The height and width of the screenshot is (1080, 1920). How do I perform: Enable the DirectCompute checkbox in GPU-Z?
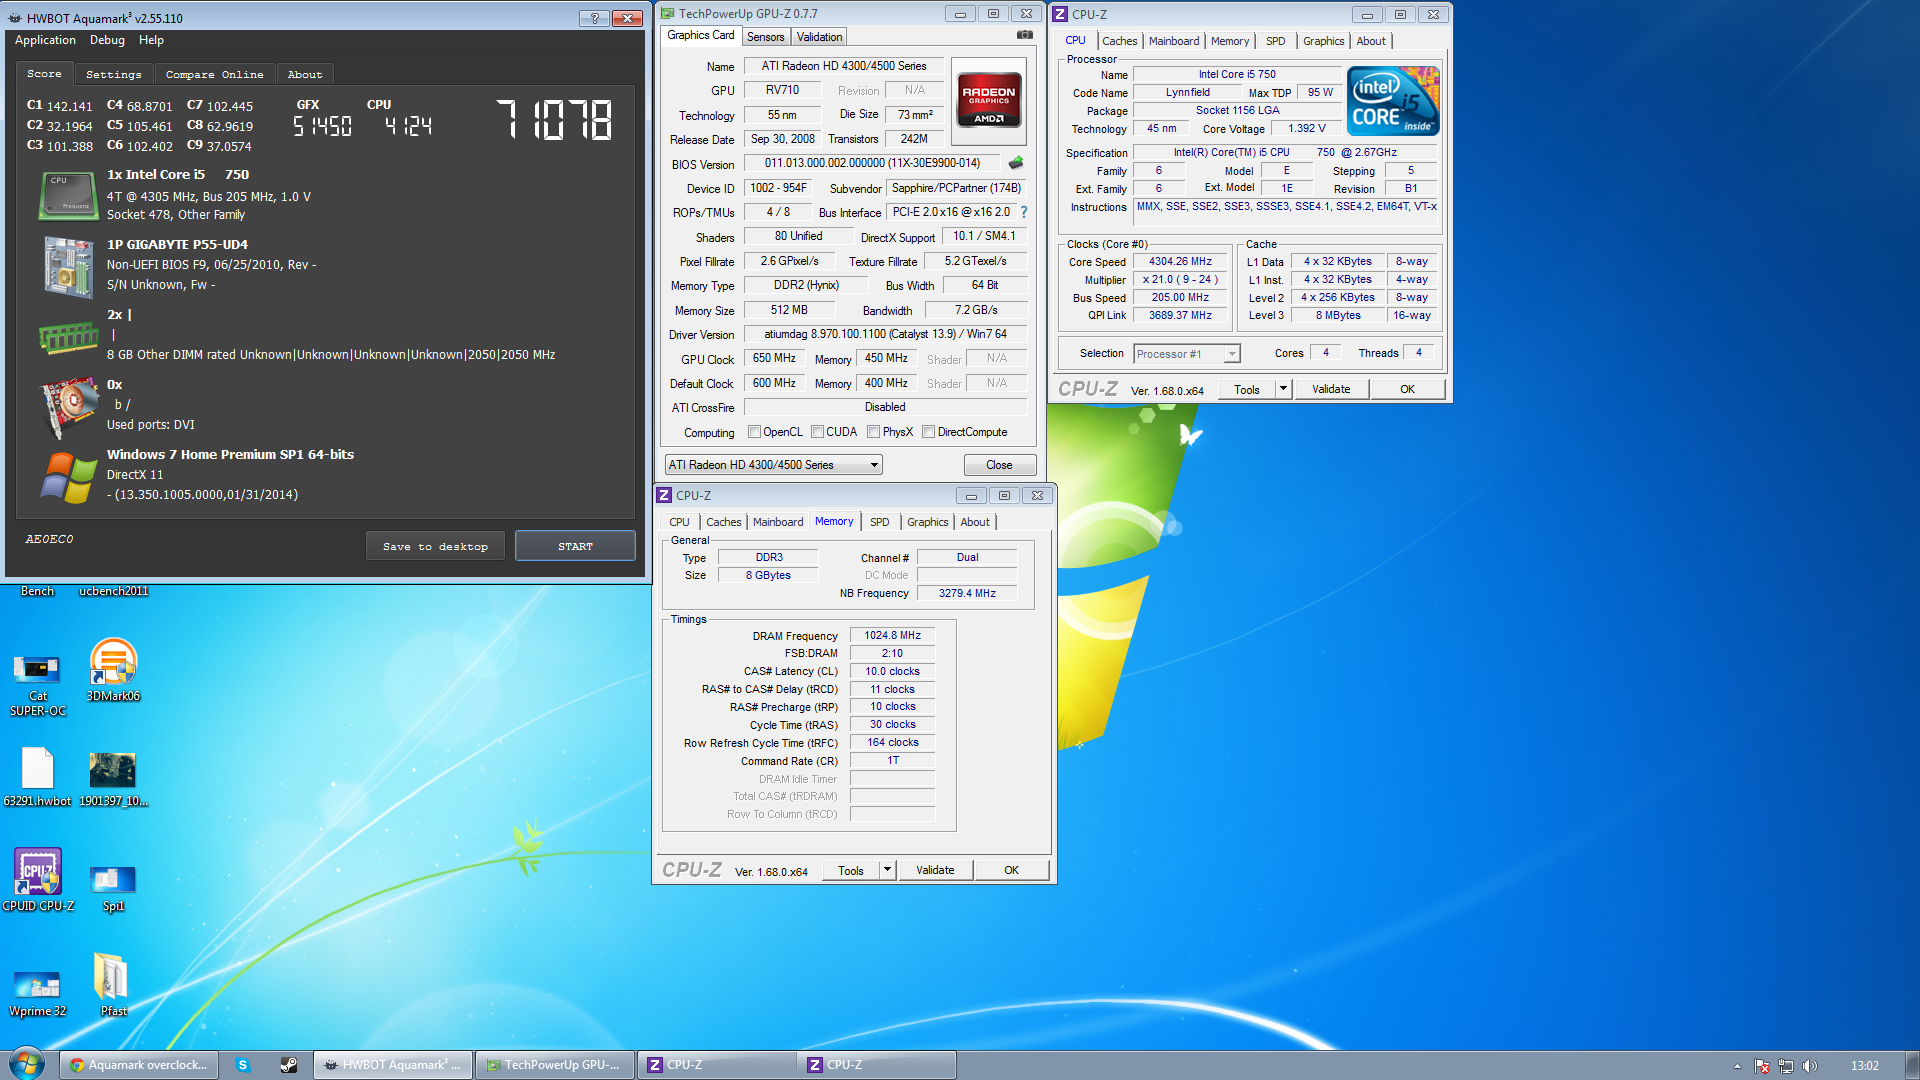click(x=928, y=432)
